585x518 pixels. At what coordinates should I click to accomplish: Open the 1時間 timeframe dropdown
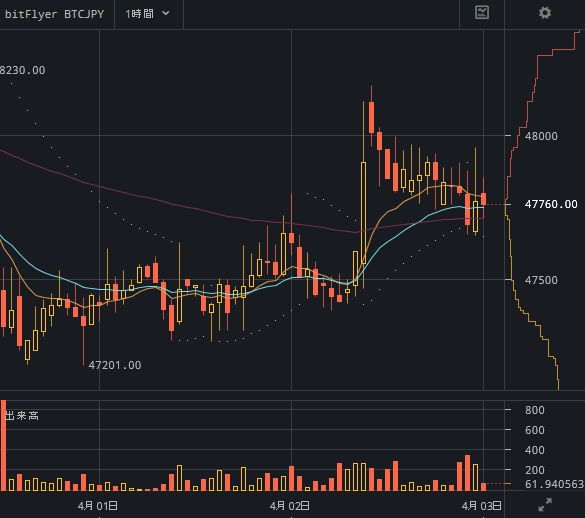(148, 14)
